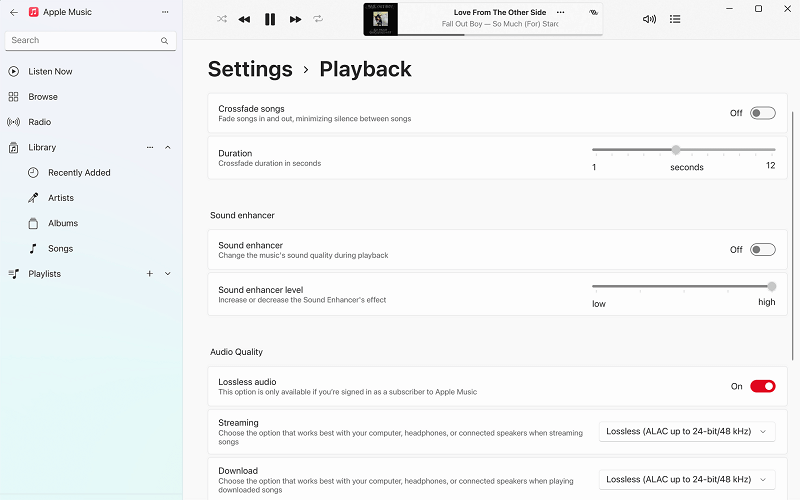Click the Sound enhancer level slider handle

coord(771,286)
